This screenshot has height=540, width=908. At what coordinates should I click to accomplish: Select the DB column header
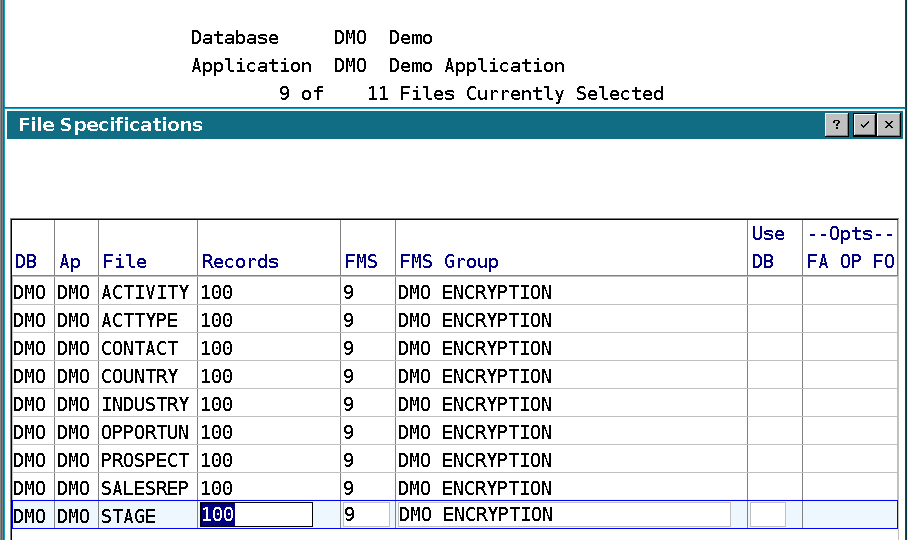[26, 262]
